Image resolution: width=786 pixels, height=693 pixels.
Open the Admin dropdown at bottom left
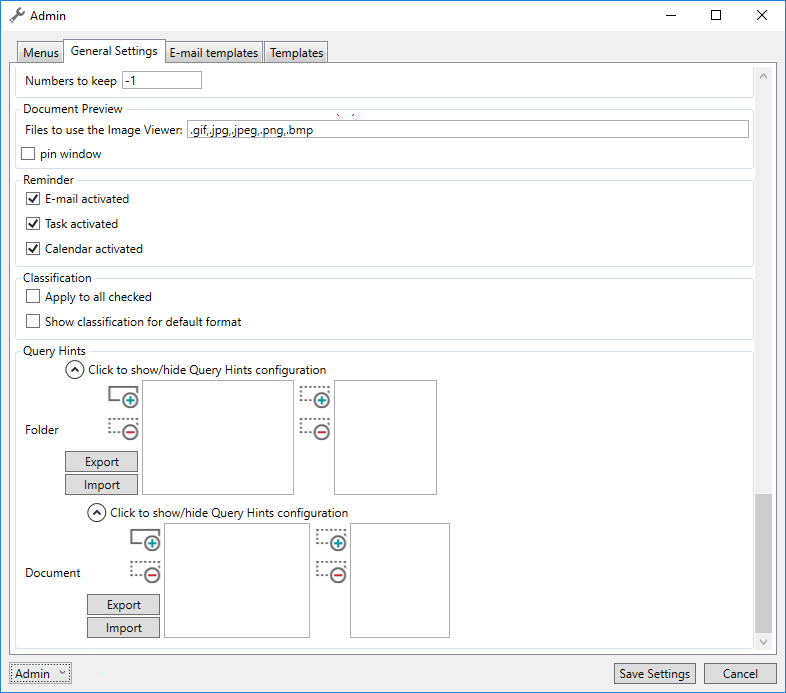[x=40, y=674]
